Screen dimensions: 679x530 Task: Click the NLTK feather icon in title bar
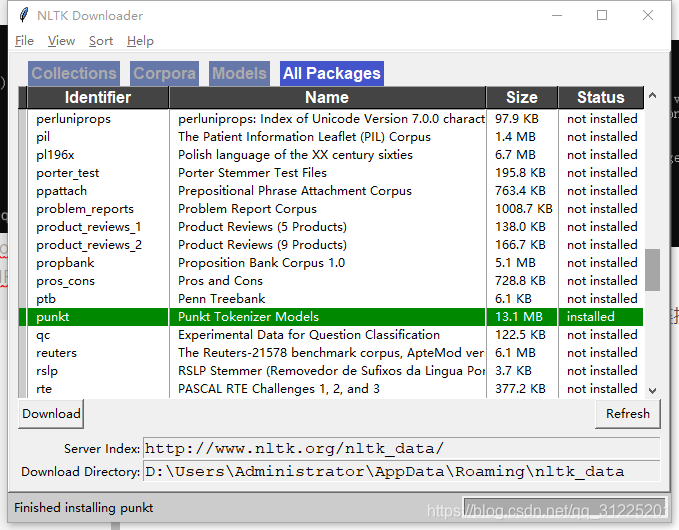pos(24,15)
